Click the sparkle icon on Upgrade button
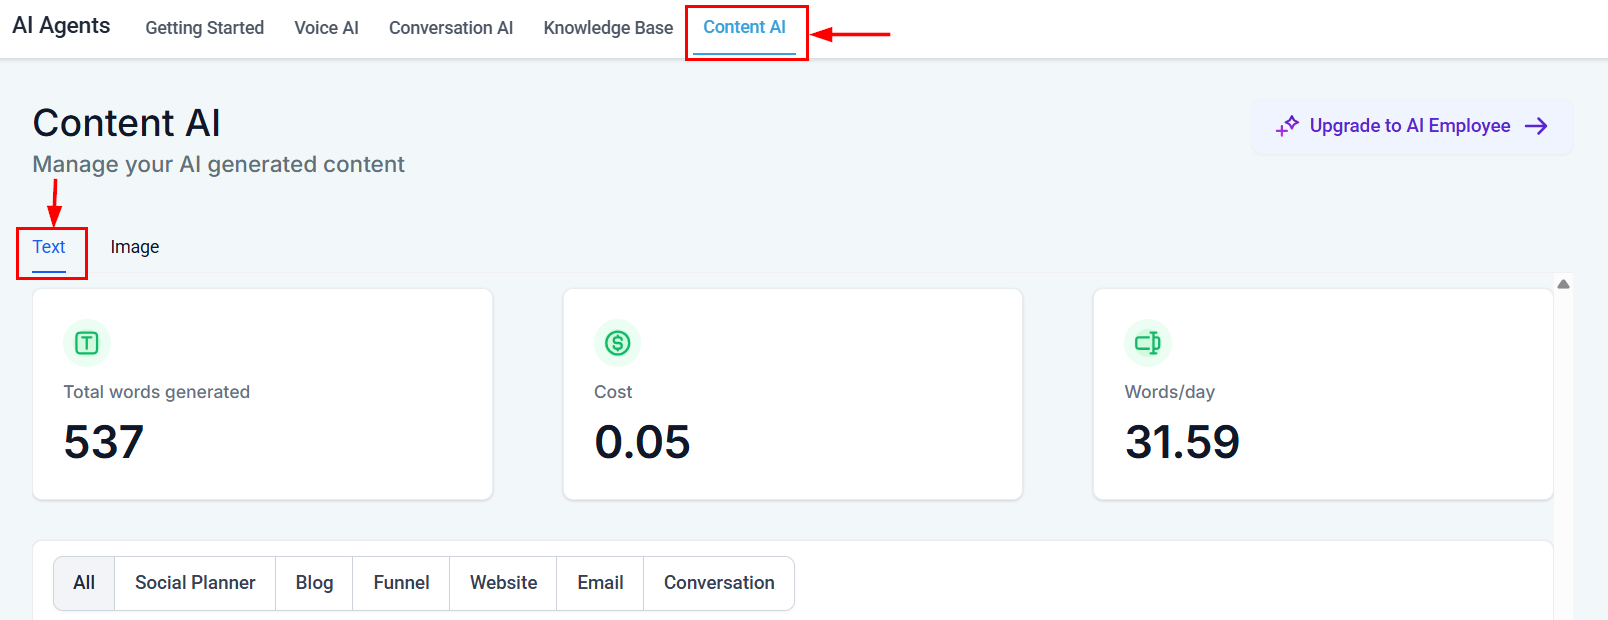1608x620 pixels. pyautogui.click(x=1288, y=125)
